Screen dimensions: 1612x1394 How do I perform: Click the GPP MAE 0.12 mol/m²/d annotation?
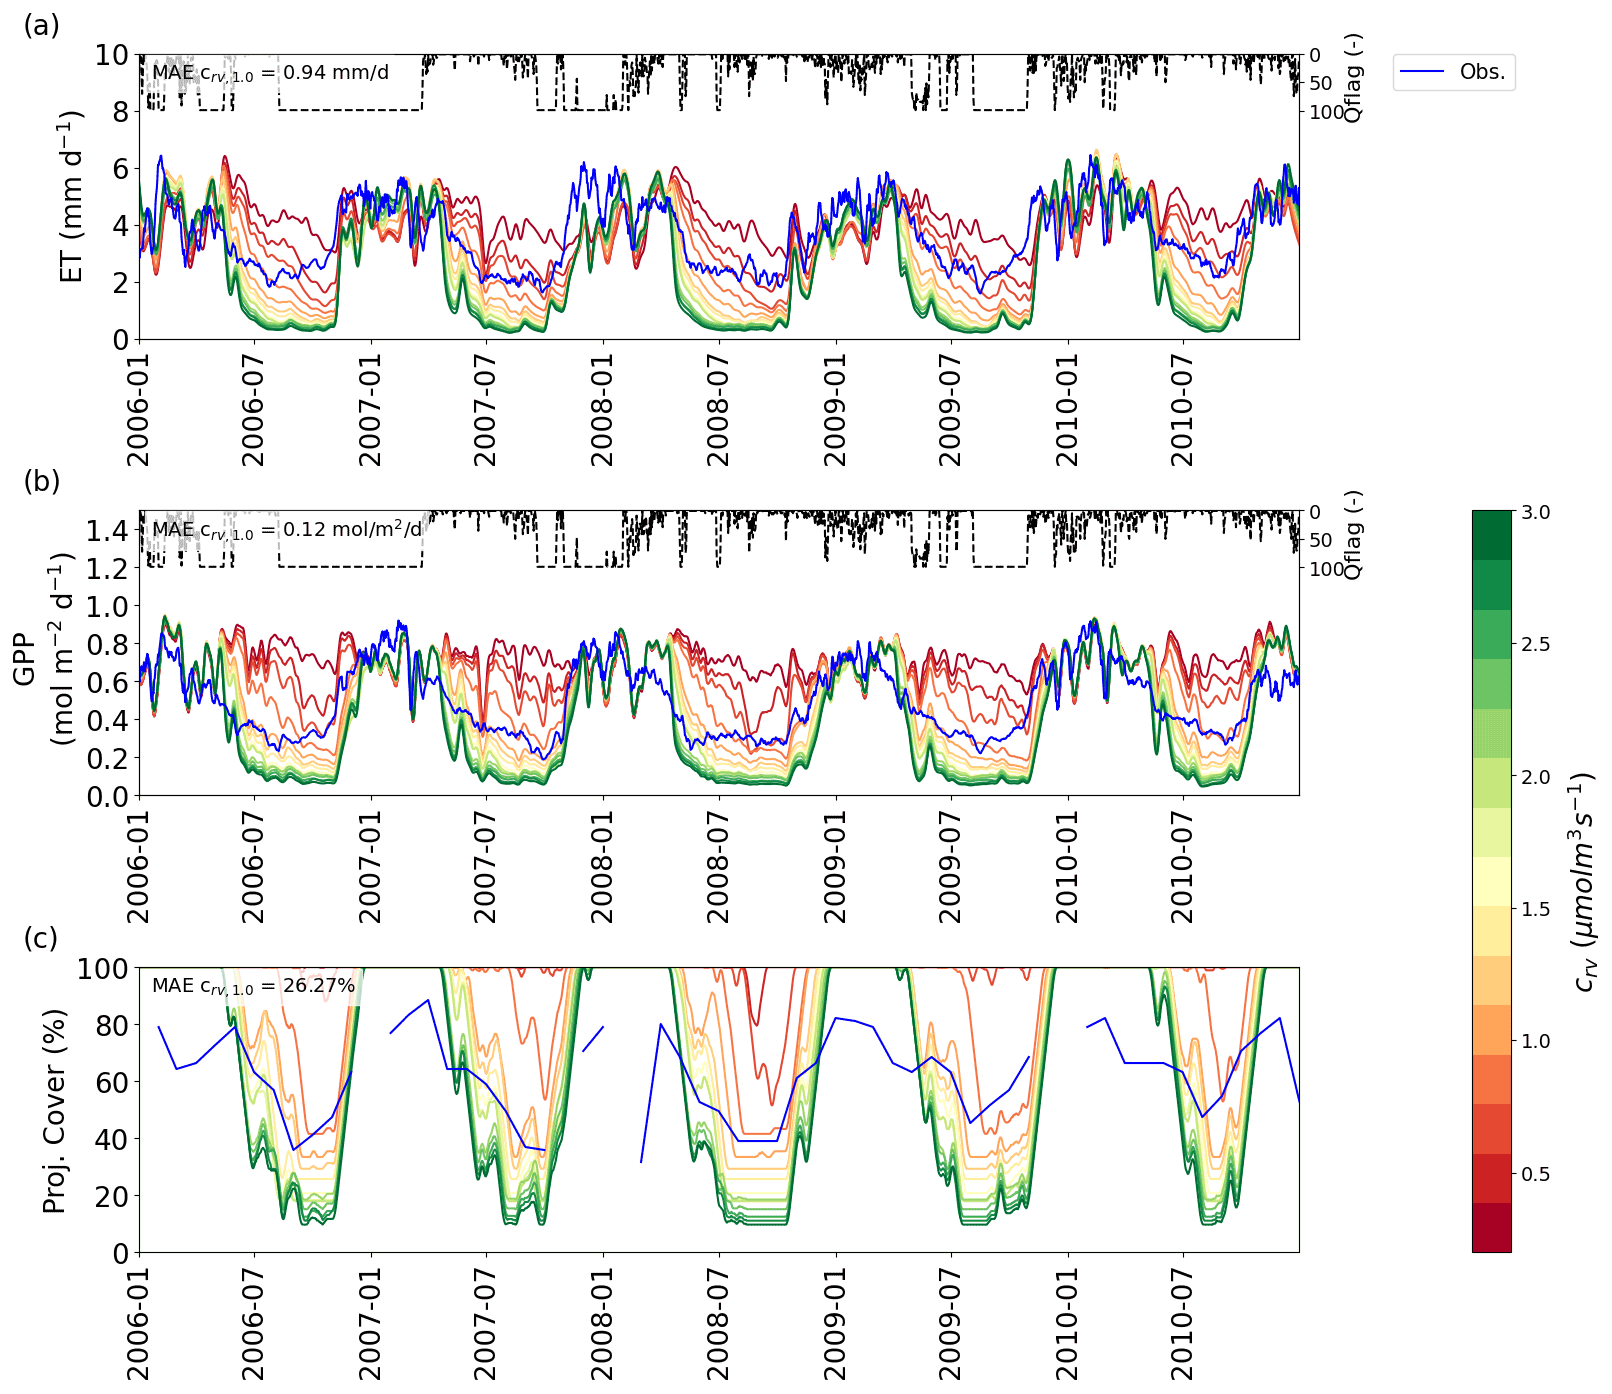click(x=287, y=529)
